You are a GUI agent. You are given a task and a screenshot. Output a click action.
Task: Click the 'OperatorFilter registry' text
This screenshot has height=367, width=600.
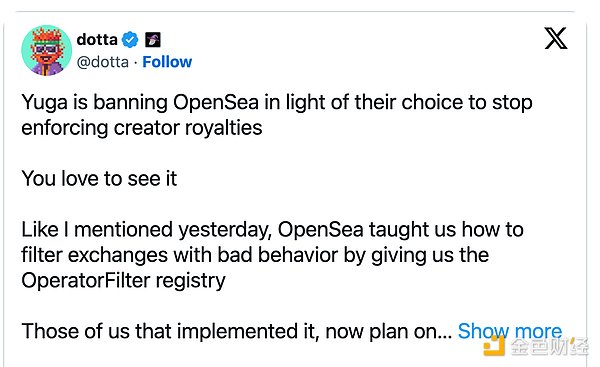coord(124,281)
